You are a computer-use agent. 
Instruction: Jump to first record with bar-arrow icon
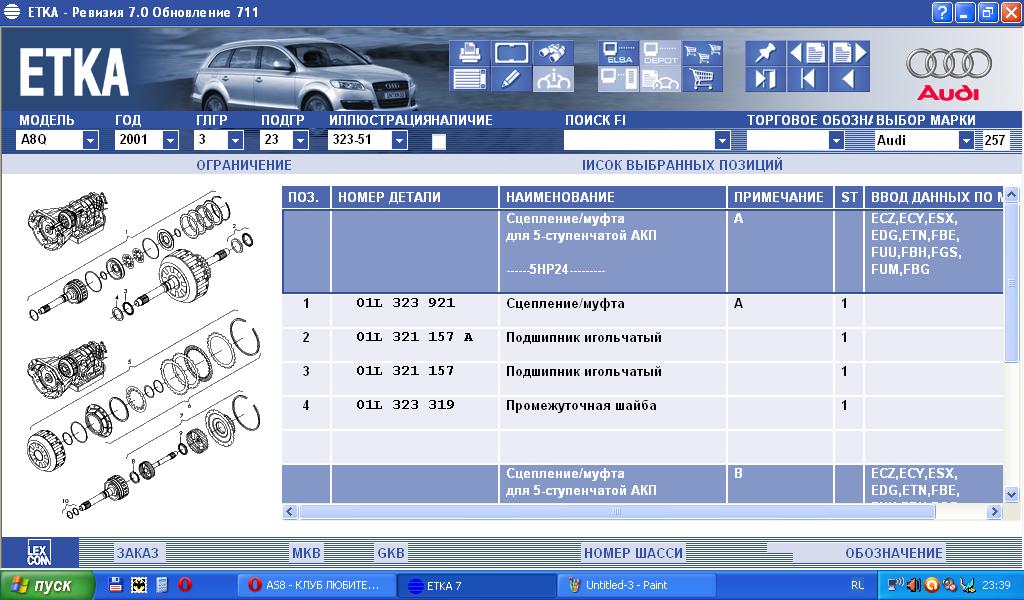808,79
